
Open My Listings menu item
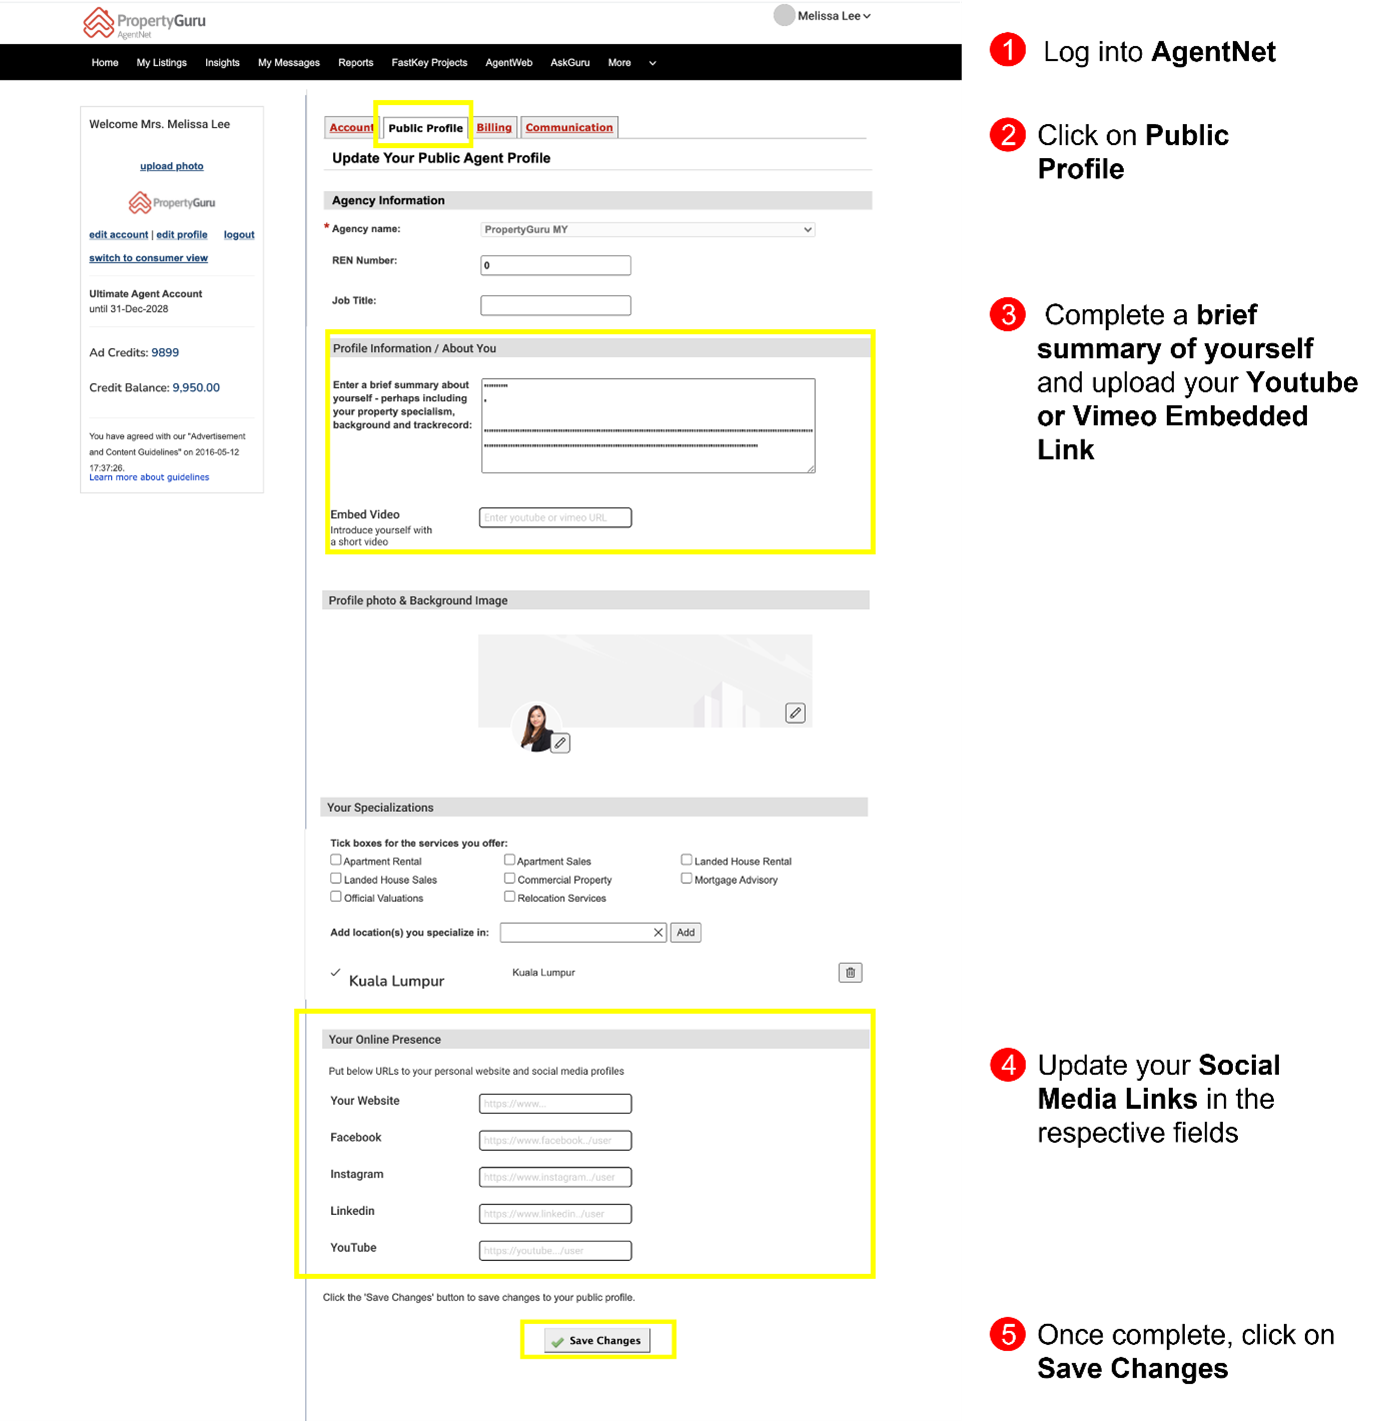click(x=162, y=63)
